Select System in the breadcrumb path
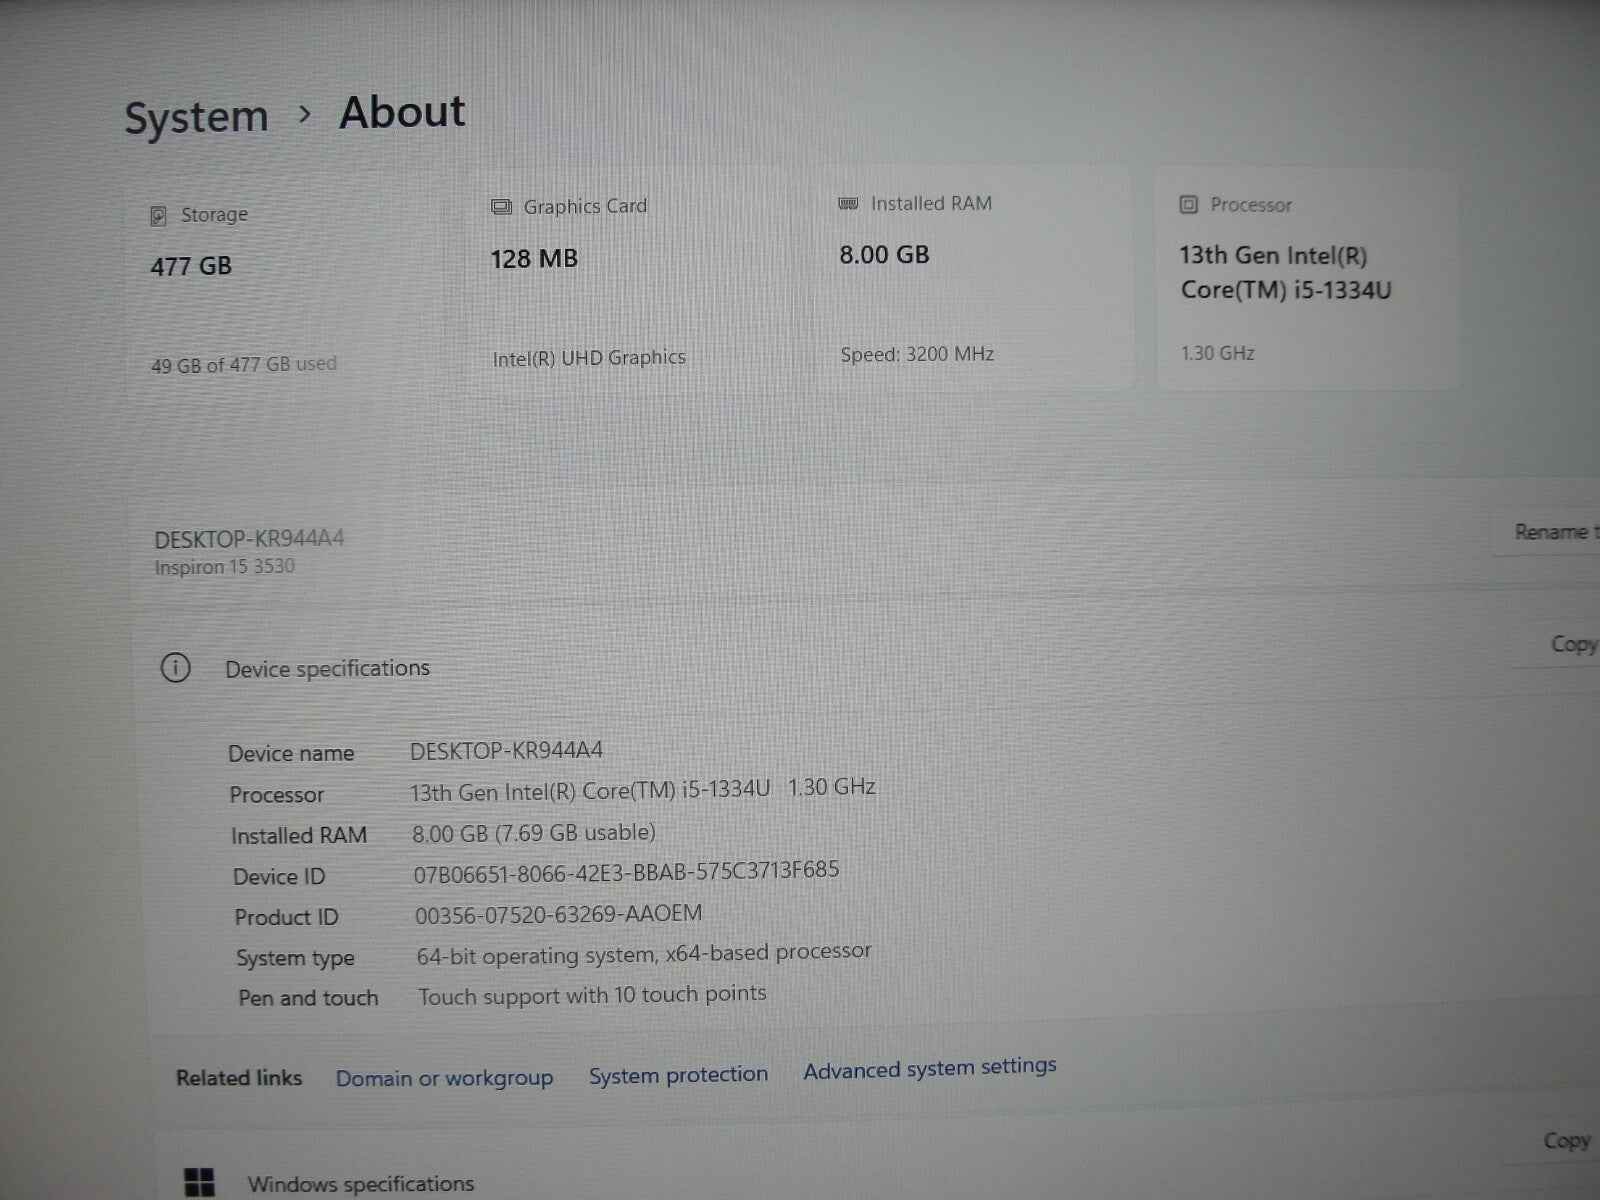 click(196, 116)
